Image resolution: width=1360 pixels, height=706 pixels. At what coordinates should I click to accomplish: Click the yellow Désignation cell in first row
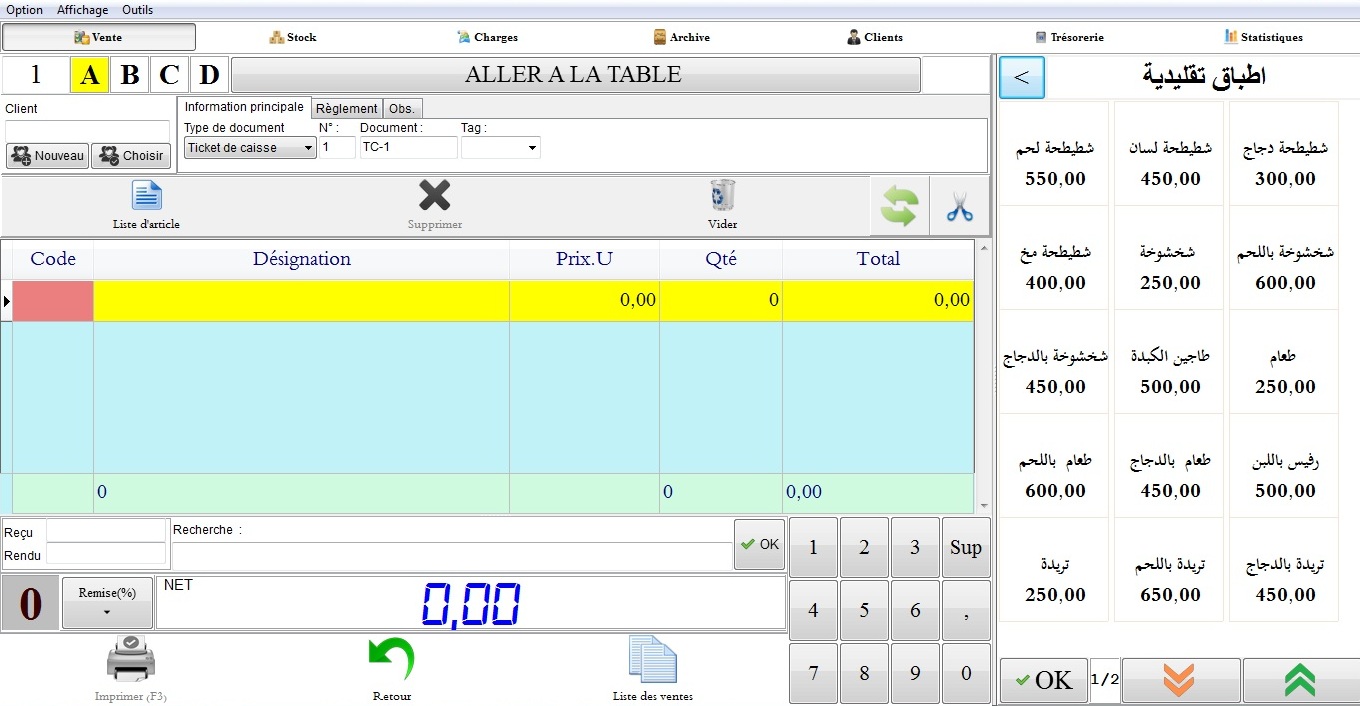(x=301, y=300)
